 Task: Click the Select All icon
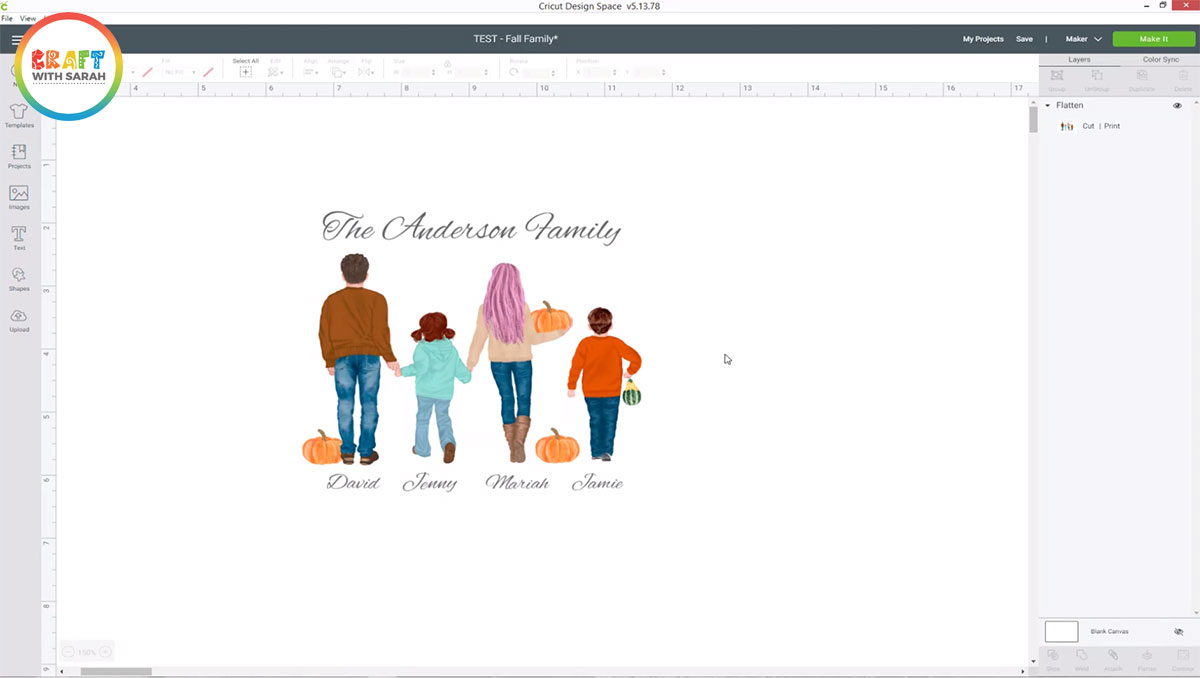click(245, 71)
